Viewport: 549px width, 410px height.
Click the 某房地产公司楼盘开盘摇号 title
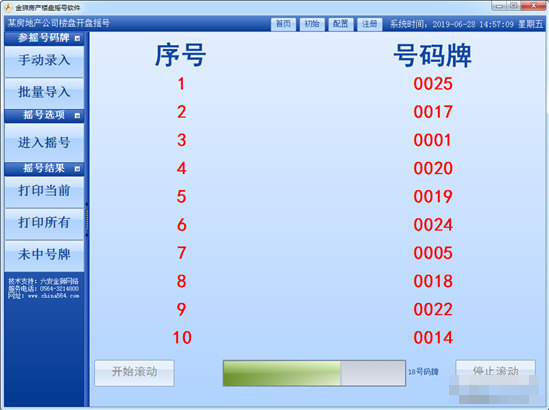58,23
